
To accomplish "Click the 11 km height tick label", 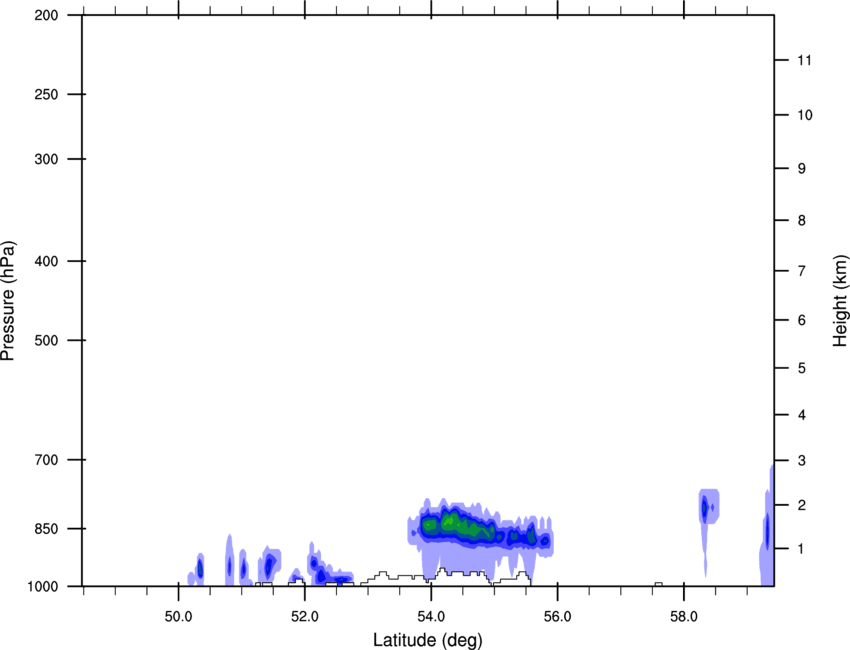I will click(804, 61).
